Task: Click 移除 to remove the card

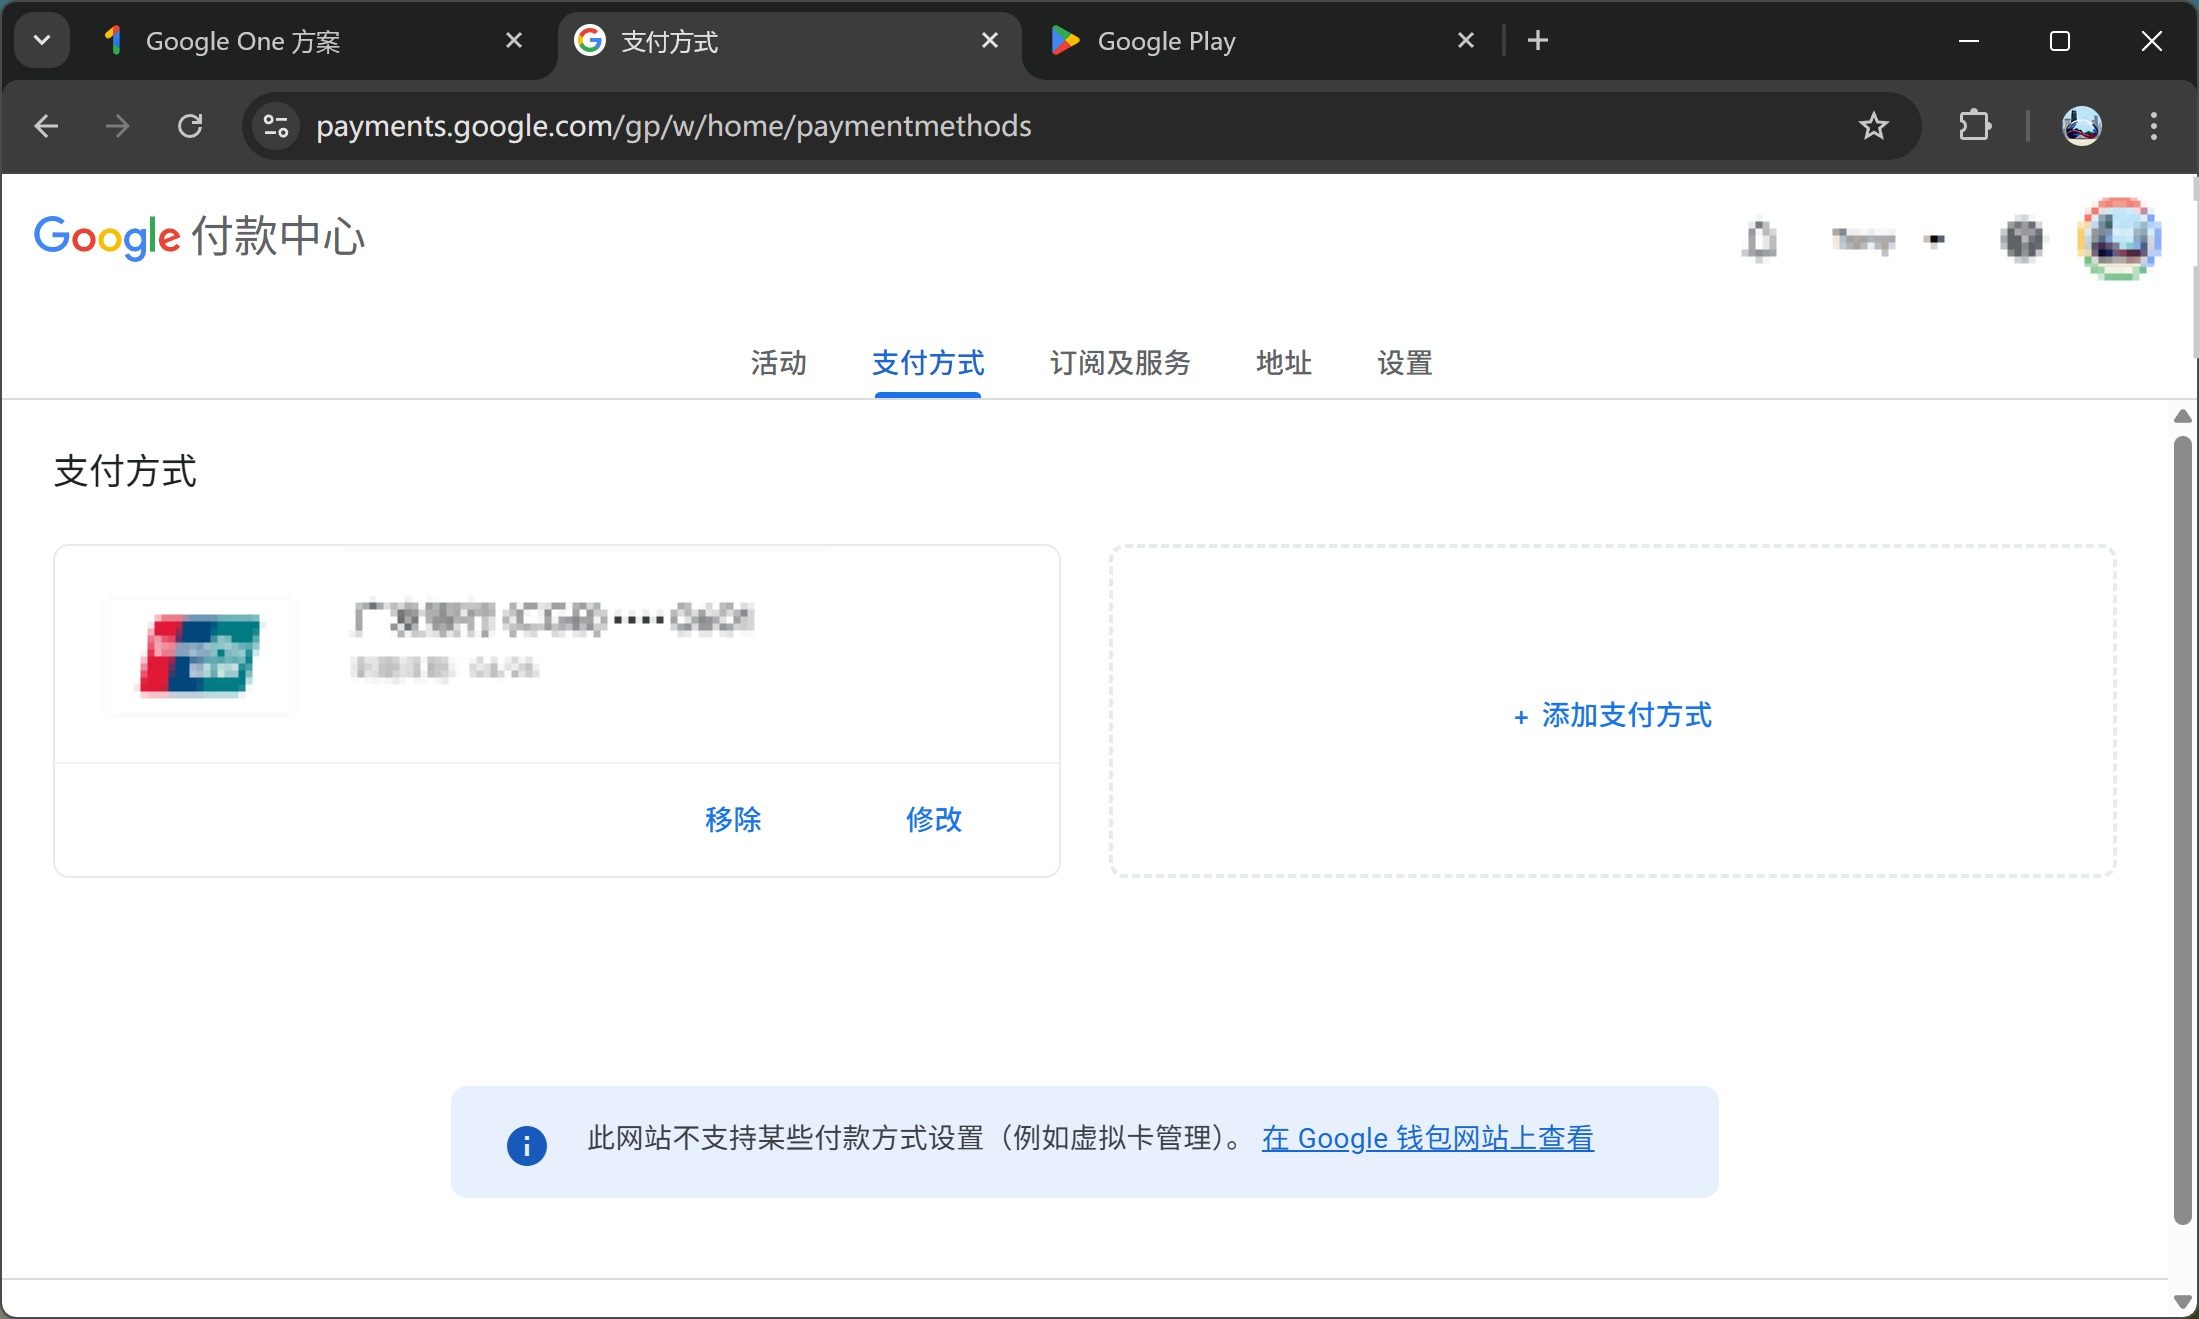Action: point(732,819)
